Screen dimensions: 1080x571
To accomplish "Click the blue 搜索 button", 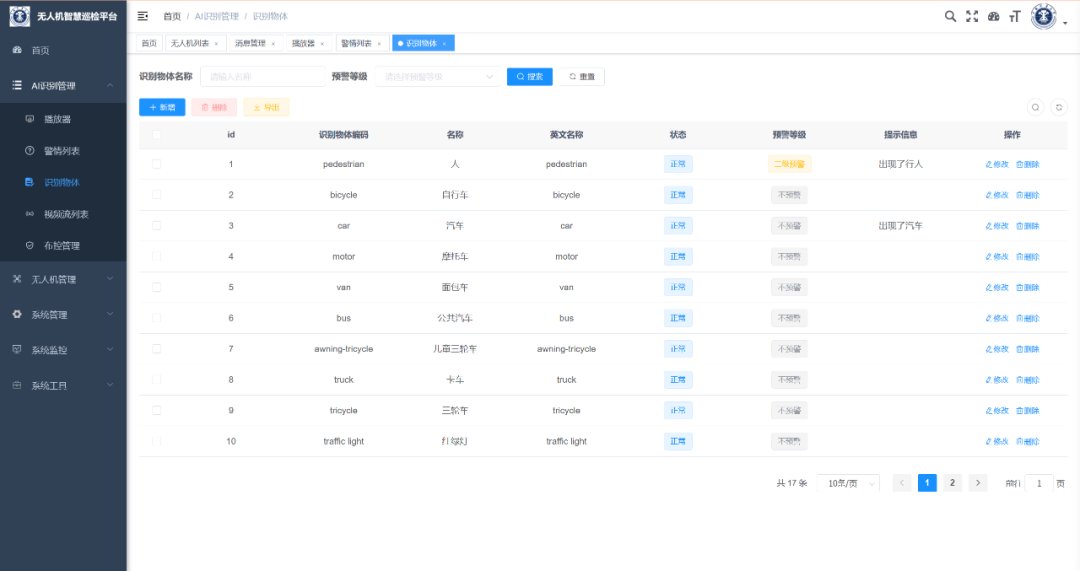I will pyautogui.click(x=530, y=76).
